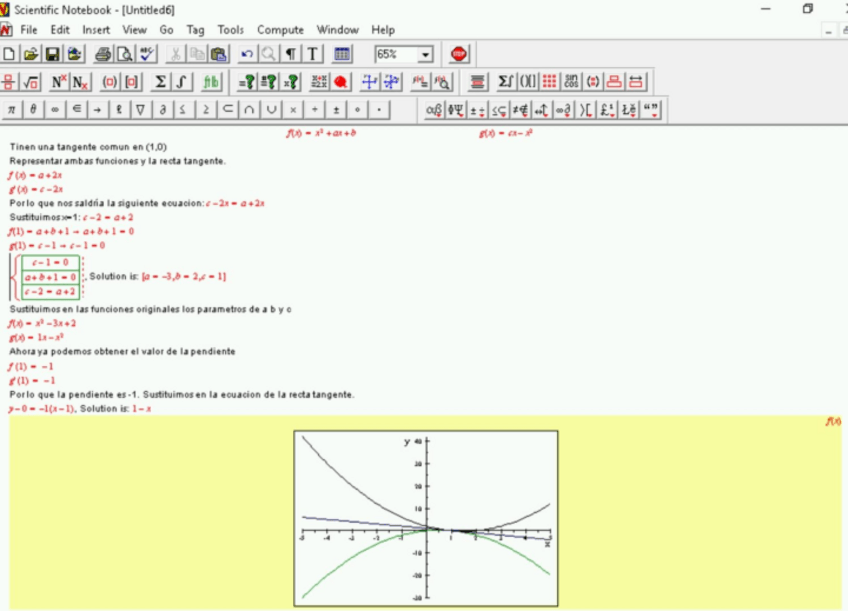The width and height of the screenshot is (848, 611).
Task: Insert the pi symbol
Action: point(11,110)
